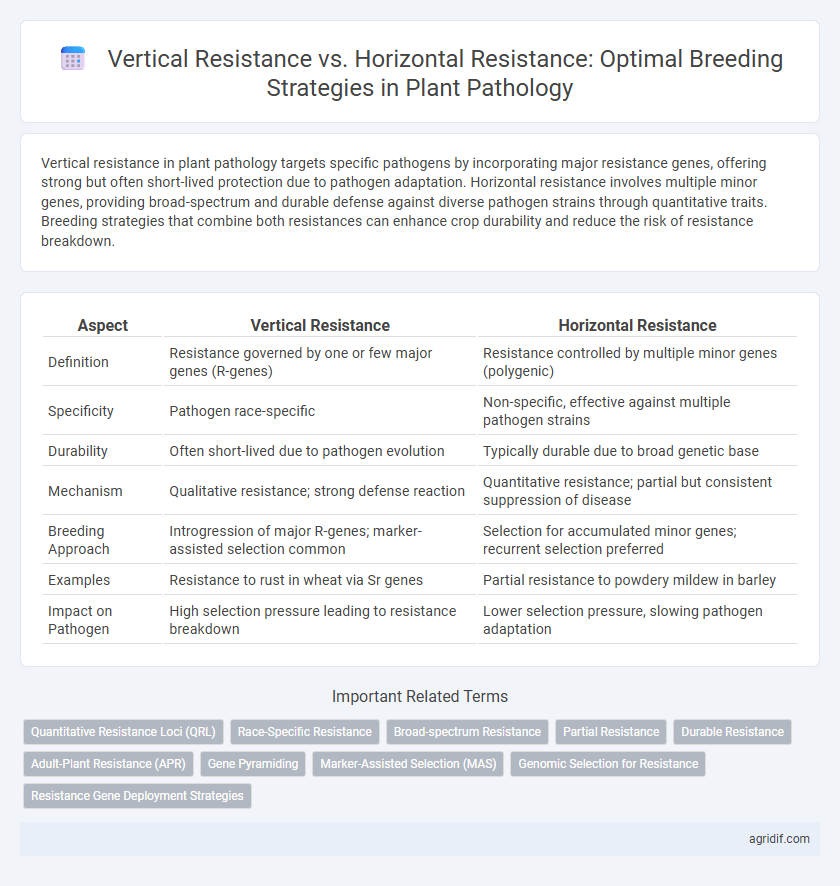Click 'Partial resistance to powdery mildew in barley' cell
The height and width of the screenshot is (886, 840).
click(637, 580)
